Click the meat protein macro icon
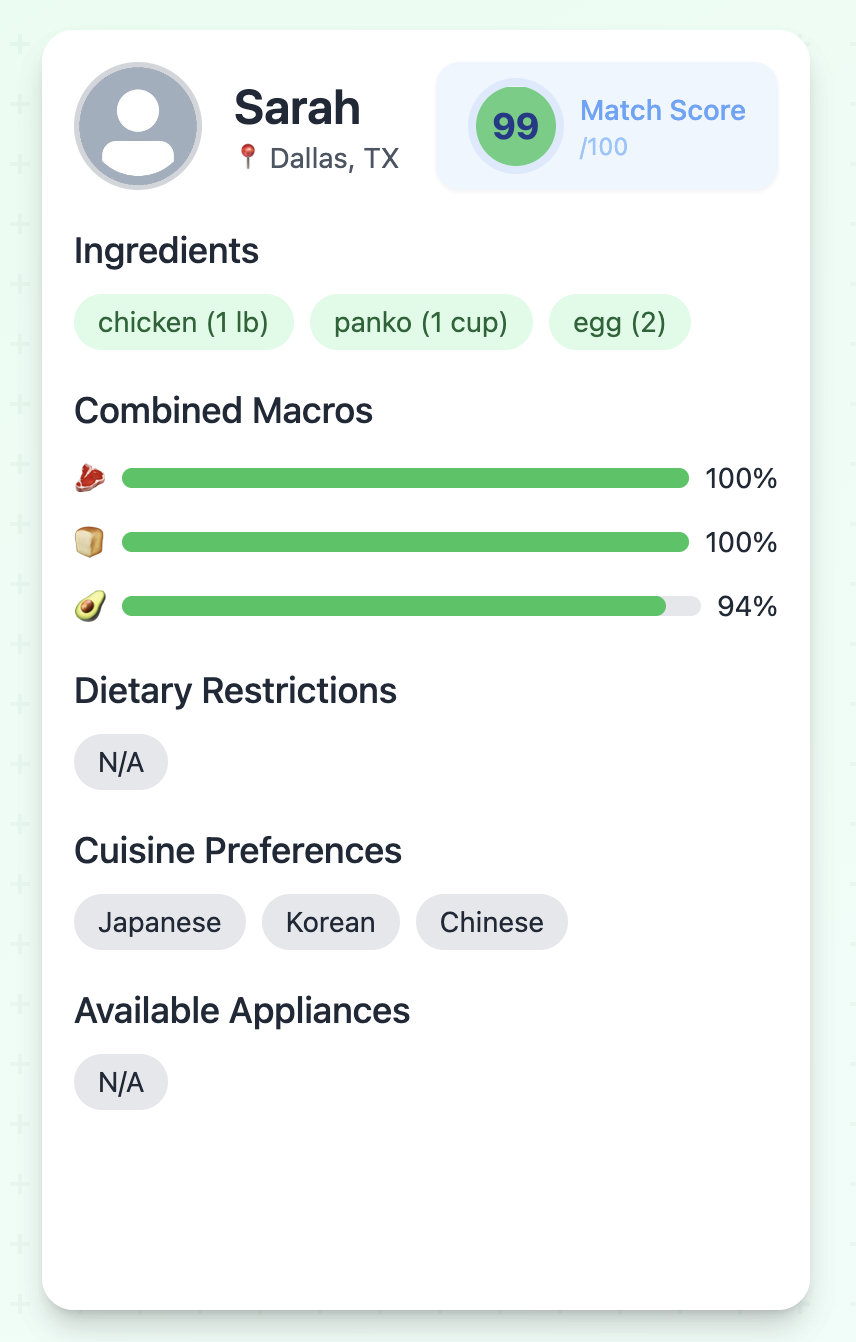This screenshot has height=1342, width=856. 90,478
